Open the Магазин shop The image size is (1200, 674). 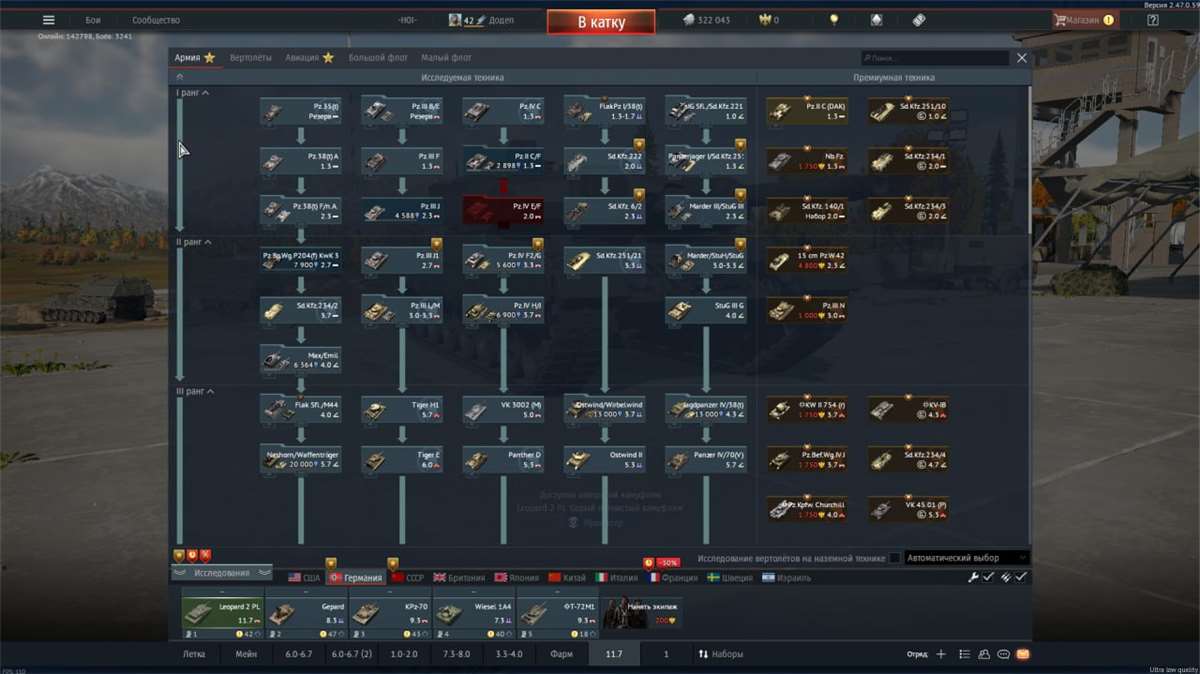click(x=1085, y=20)
